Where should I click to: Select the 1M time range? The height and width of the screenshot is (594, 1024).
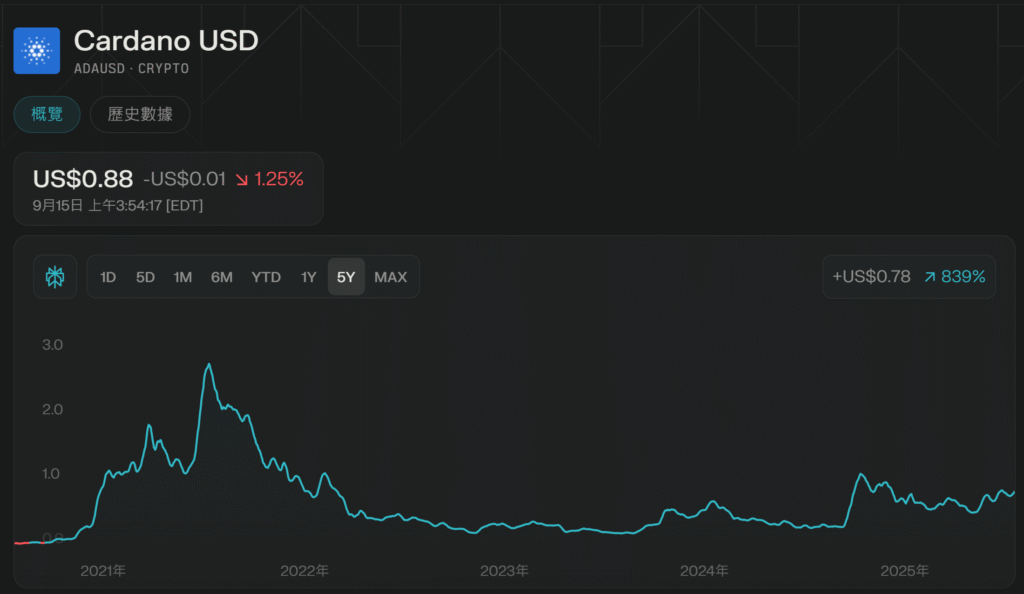[182, 277]
